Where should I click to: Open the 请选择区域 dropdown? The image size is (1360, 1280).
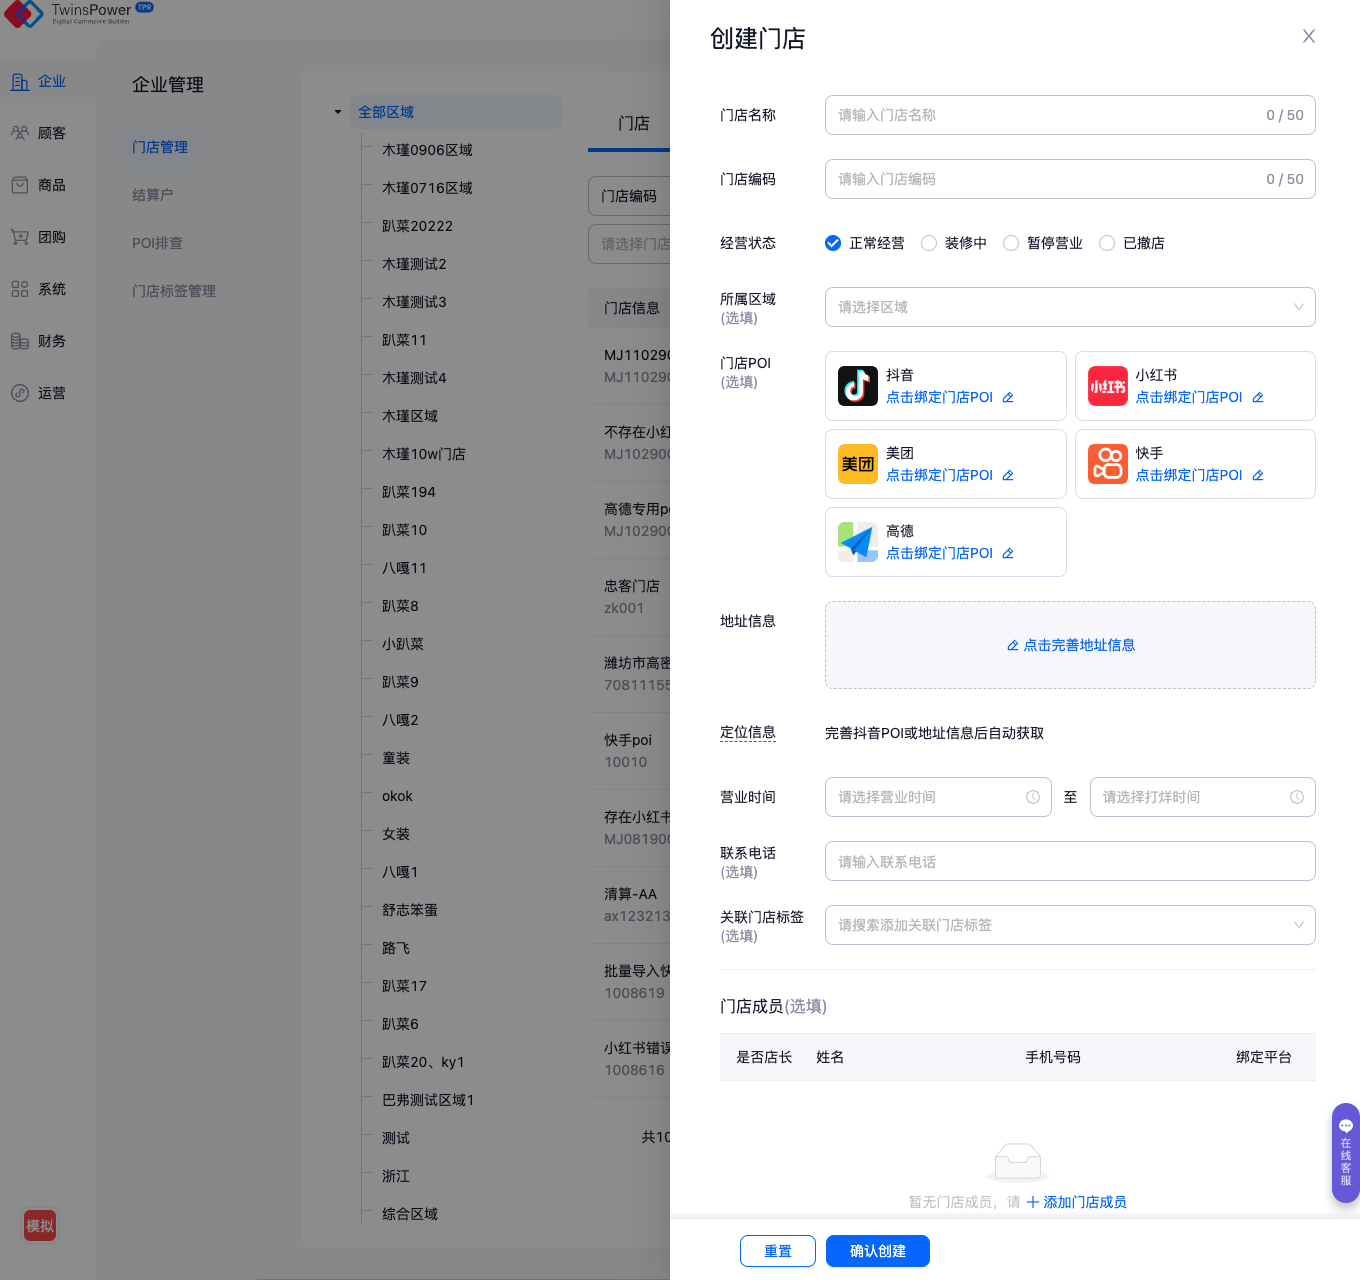(x=1069, y=307)
